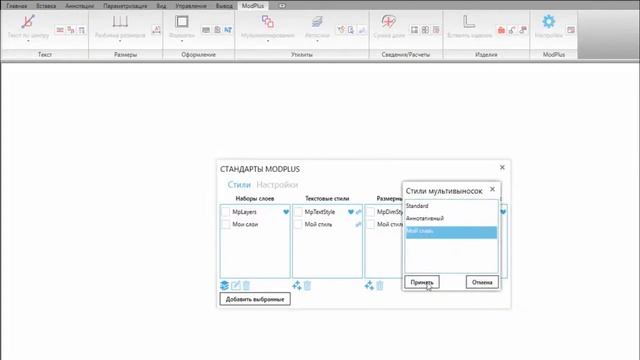Open the Вид ribbon tab
640x360 pixels.
click(x=161, y=6)
